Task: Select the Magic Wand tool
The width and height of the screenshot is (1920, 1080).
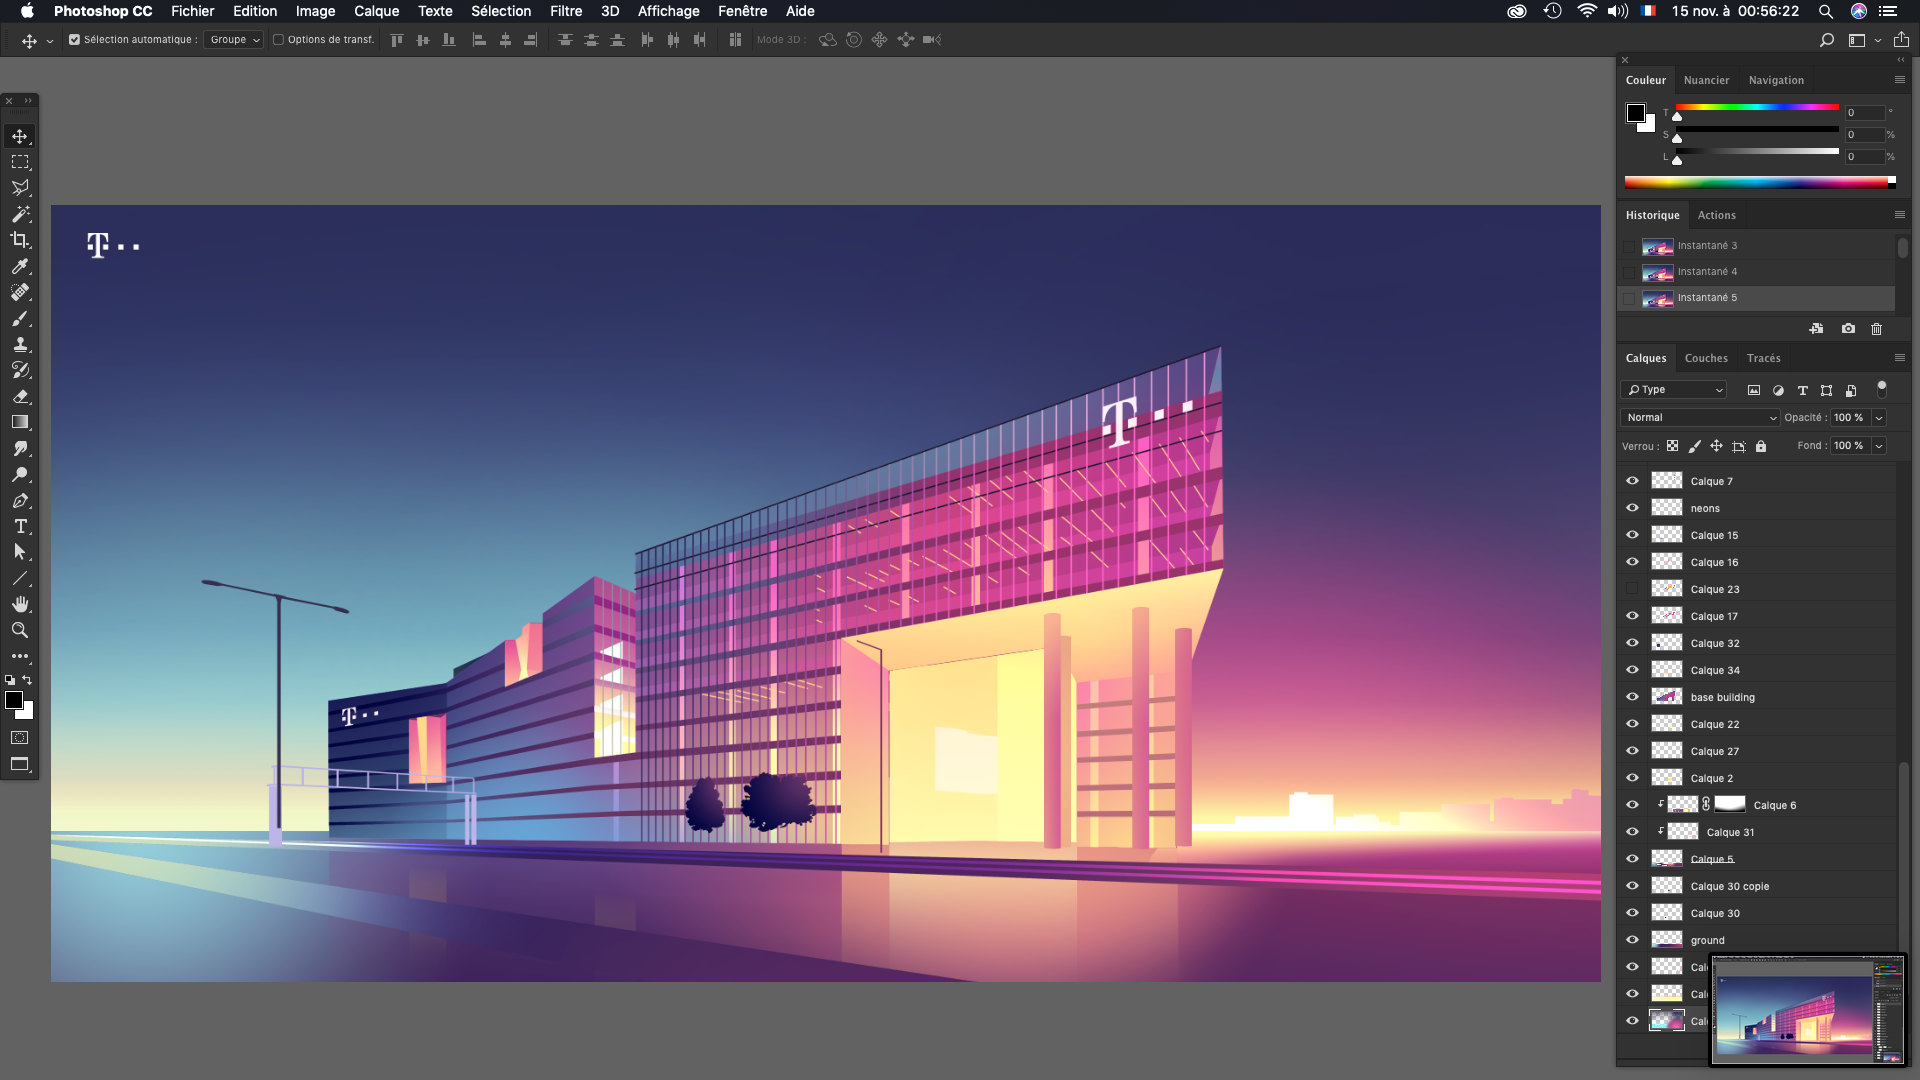Action: tap(20, 214)
